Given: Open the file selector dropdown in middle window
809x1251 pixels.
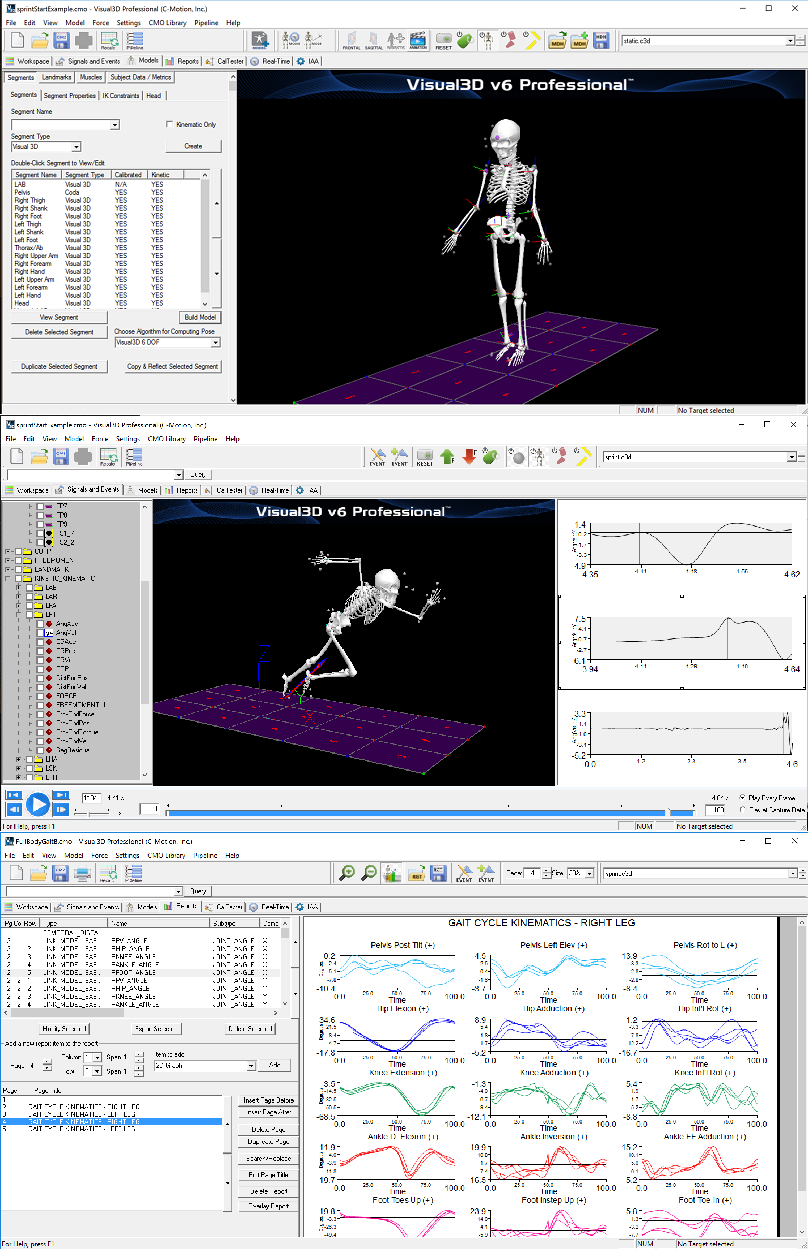Looking at the screenshot, I should click(792, 457).
